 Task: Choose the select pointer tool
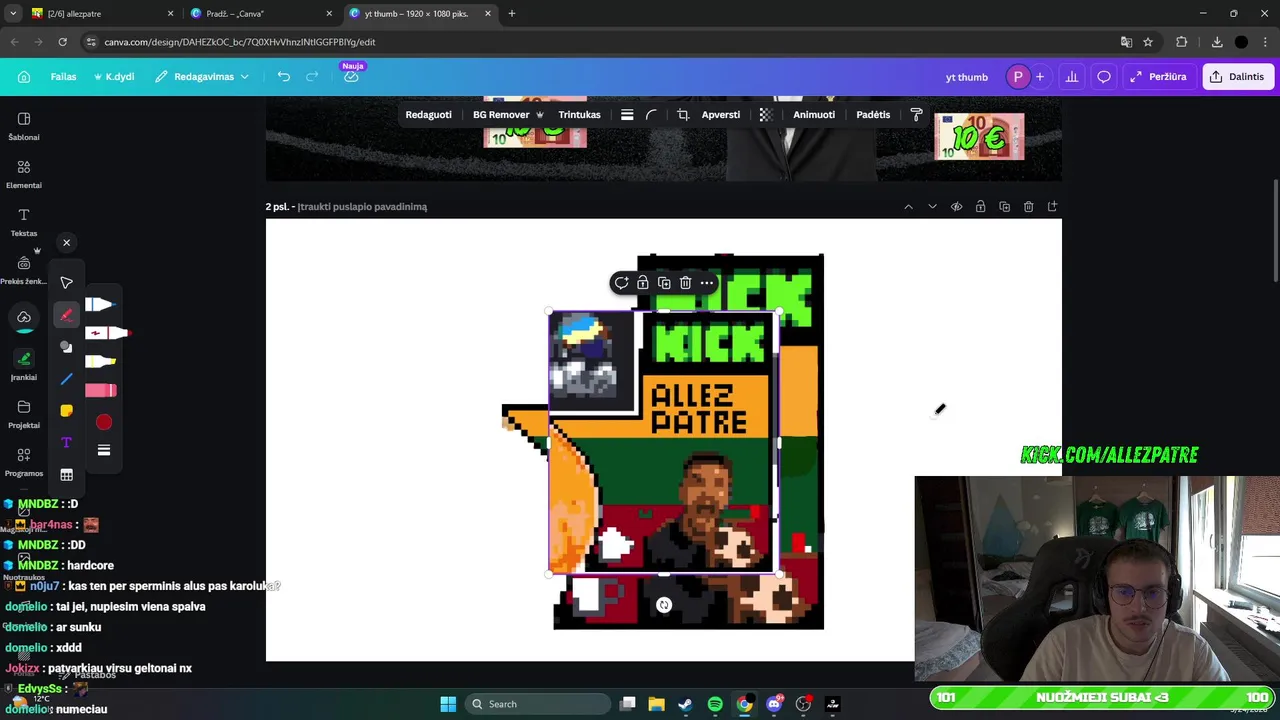[67, 283]
